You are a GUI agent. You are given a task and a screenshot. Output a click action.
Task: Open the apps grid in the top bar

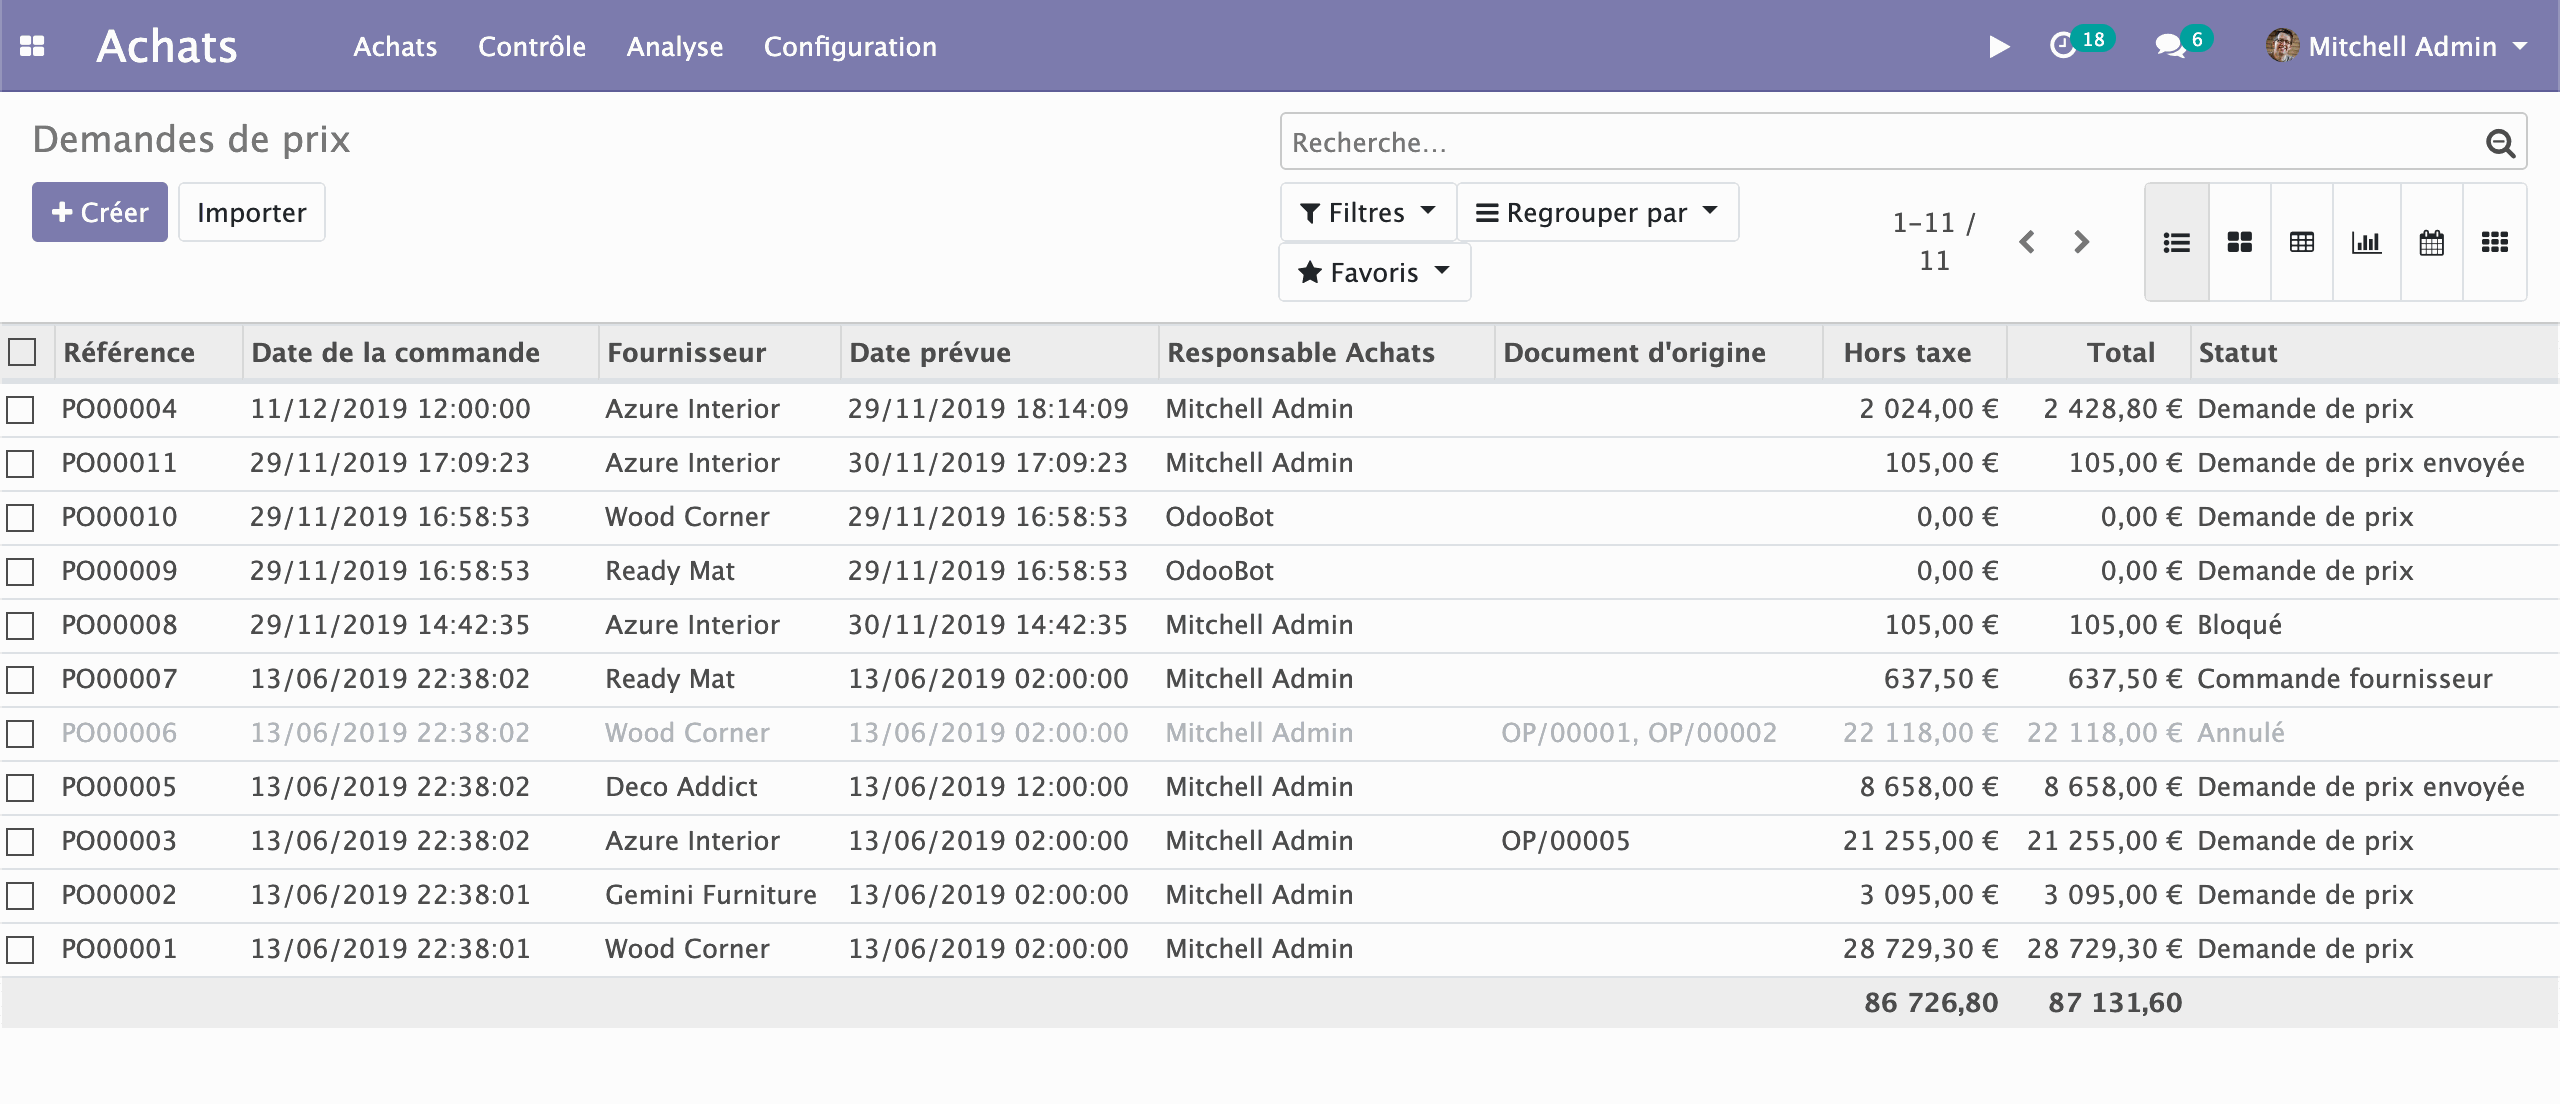[x=33, y=45]
